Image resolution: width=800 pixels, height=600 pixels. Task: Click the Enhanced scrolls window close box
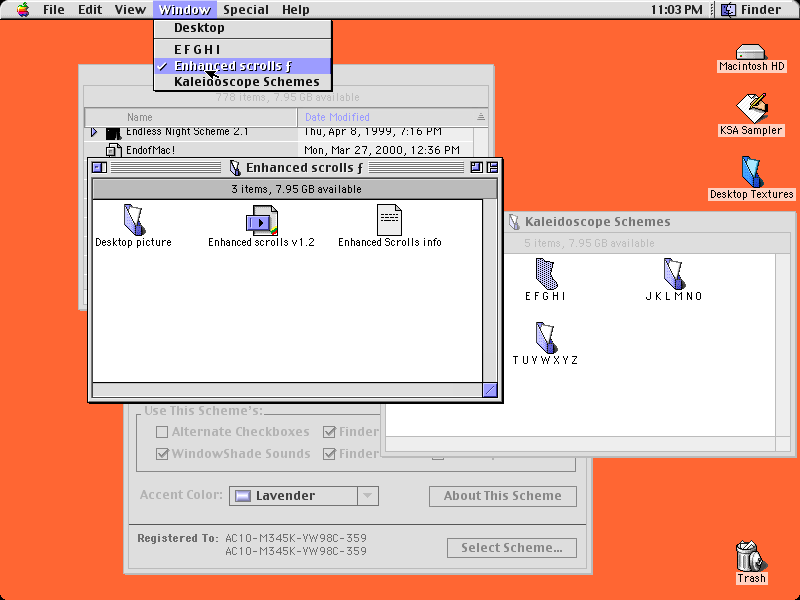click(99, 167)
